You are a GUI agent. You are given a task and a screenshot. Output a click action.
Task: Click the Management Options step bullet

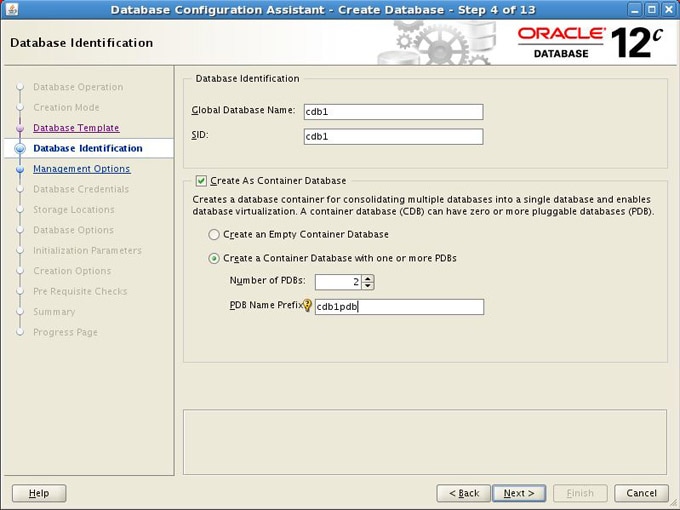pyautogui.click(x=20, y=169)
